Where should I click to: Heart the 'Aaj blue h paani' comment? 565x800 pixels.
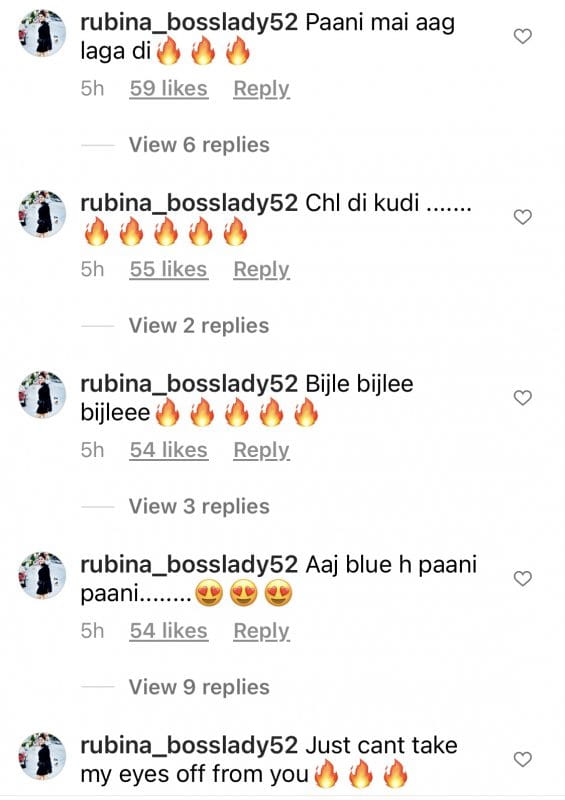522,578
